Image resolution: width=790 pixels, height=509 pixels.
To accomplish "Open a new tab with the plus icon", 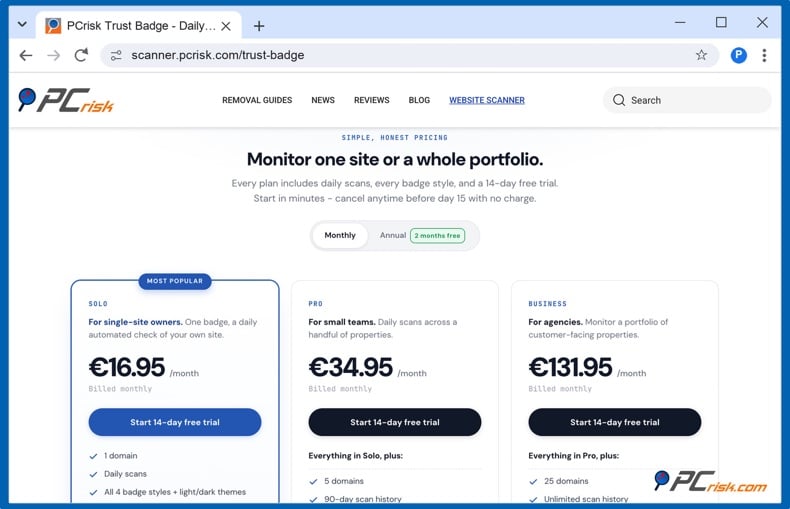I will tap(259, 26).
